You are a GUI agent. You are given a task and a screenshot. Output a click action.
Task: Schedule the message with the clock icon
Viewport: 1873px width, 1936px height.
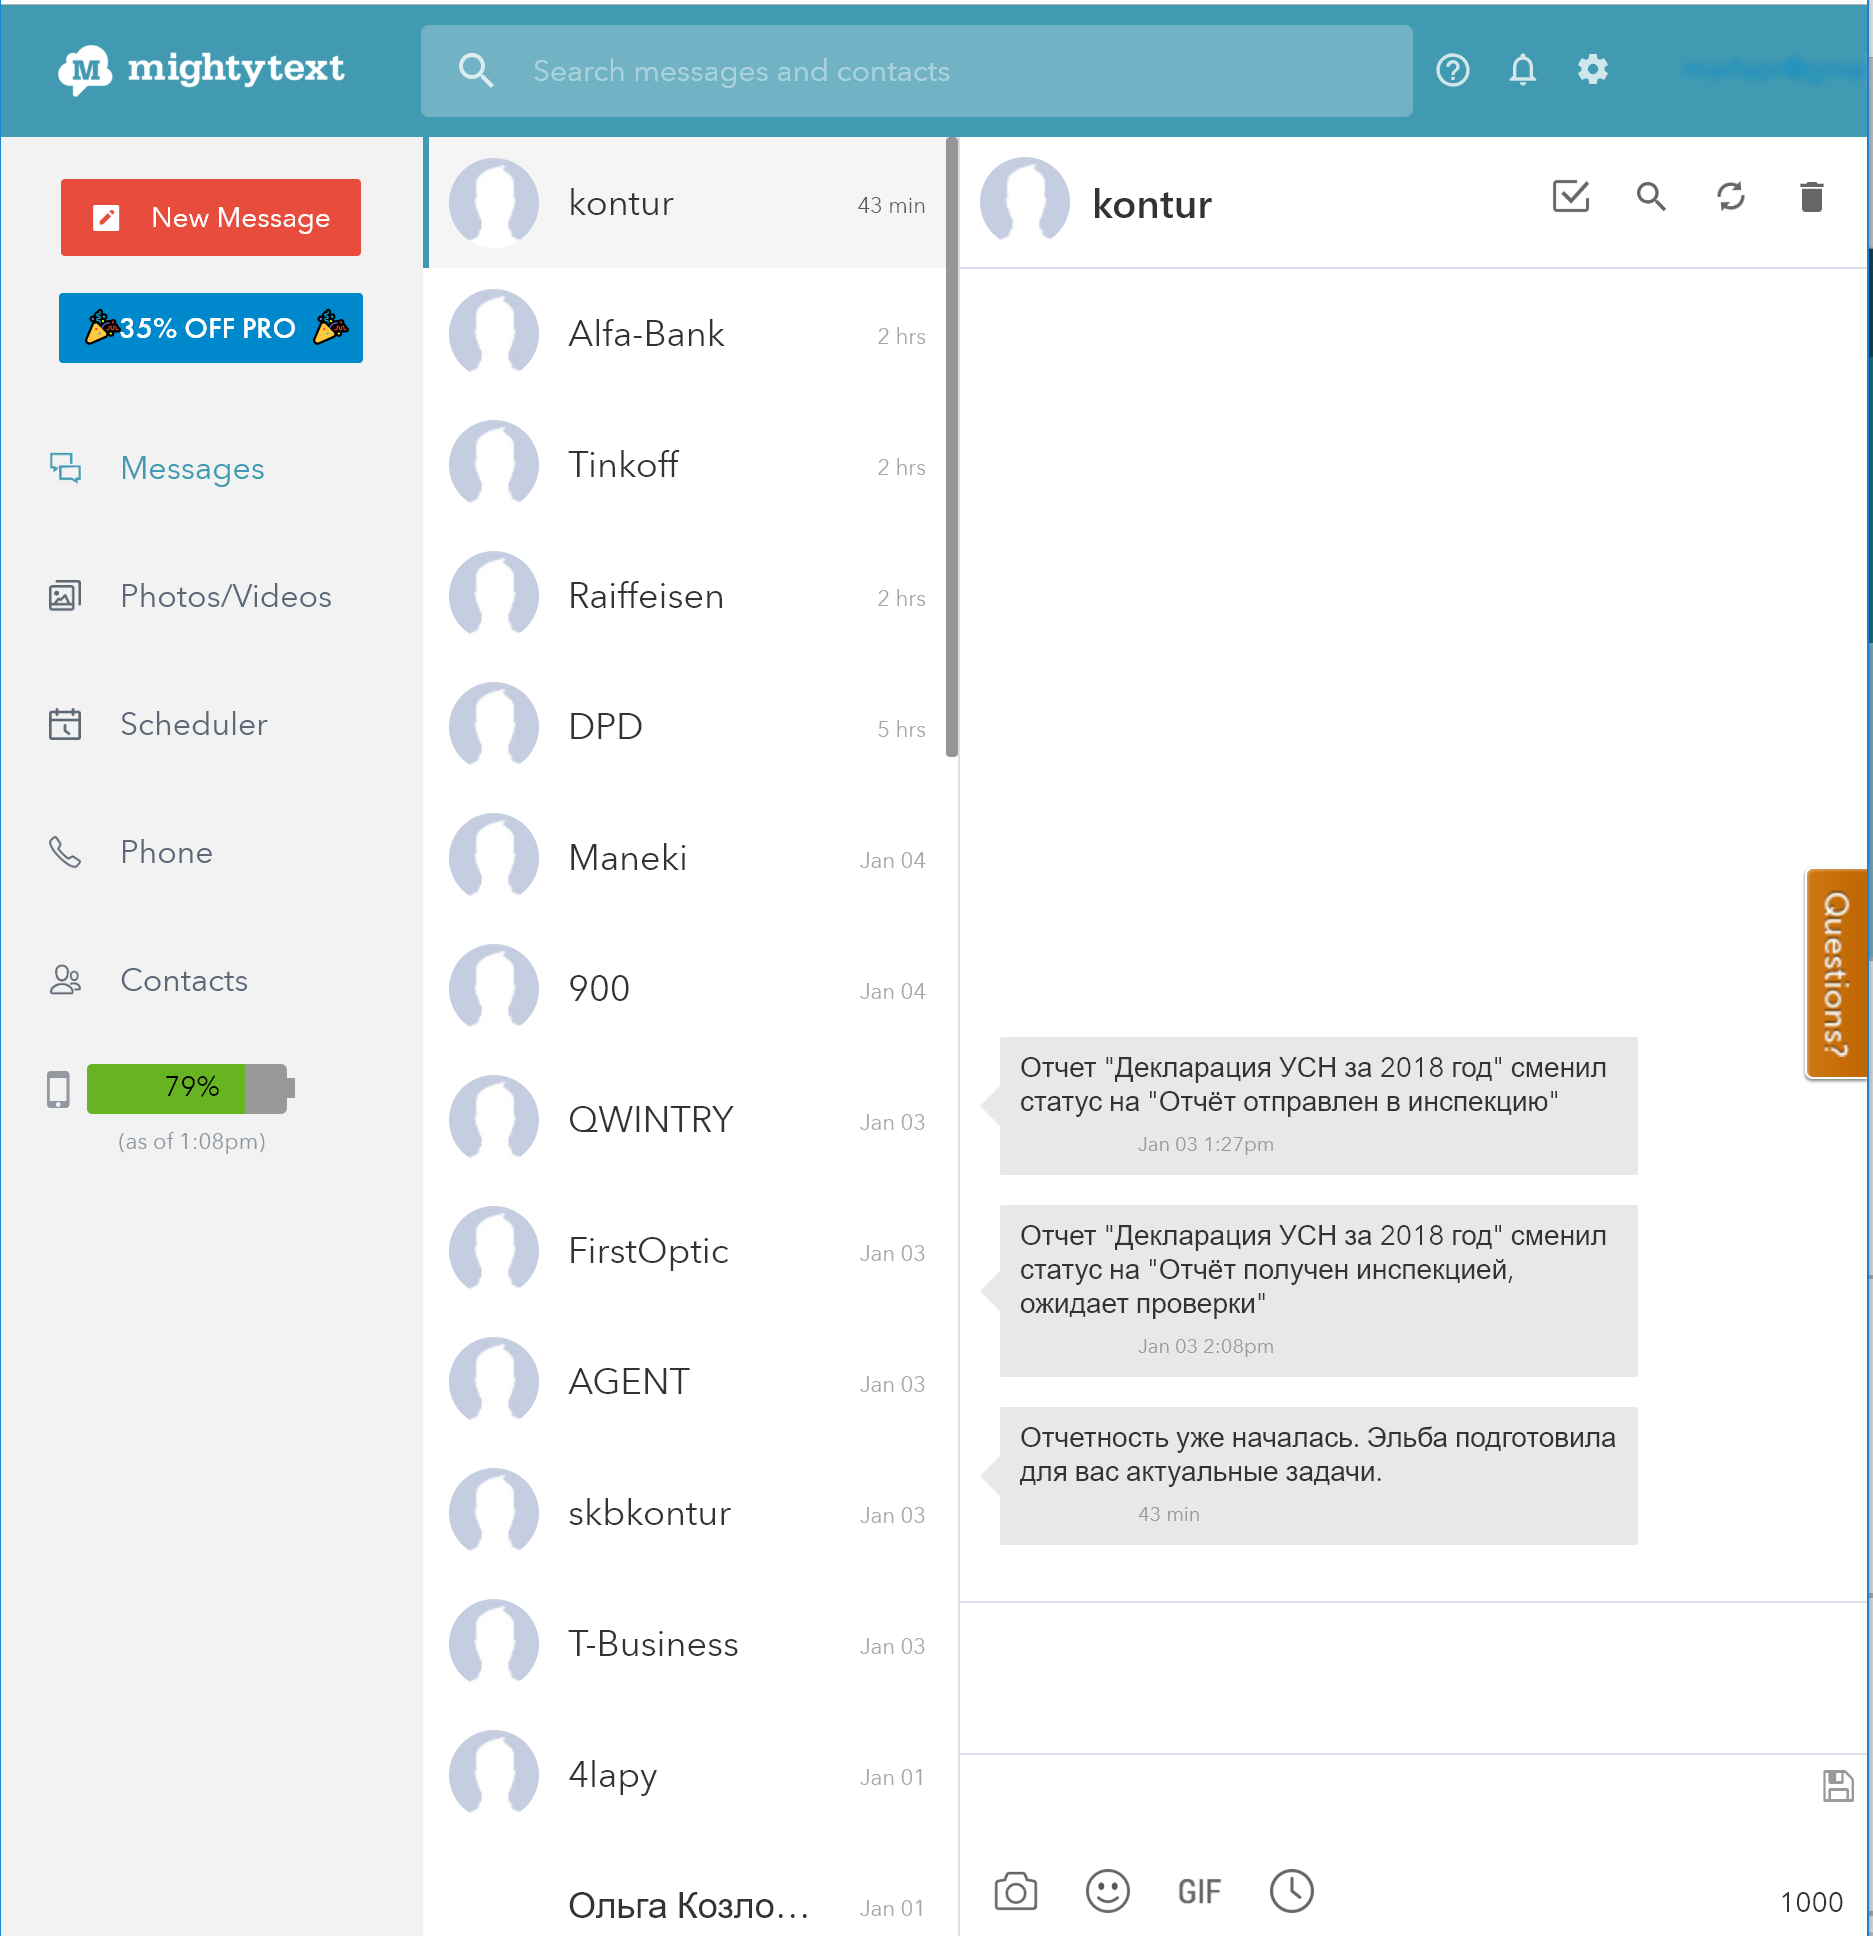(x=1292, y=1891)
